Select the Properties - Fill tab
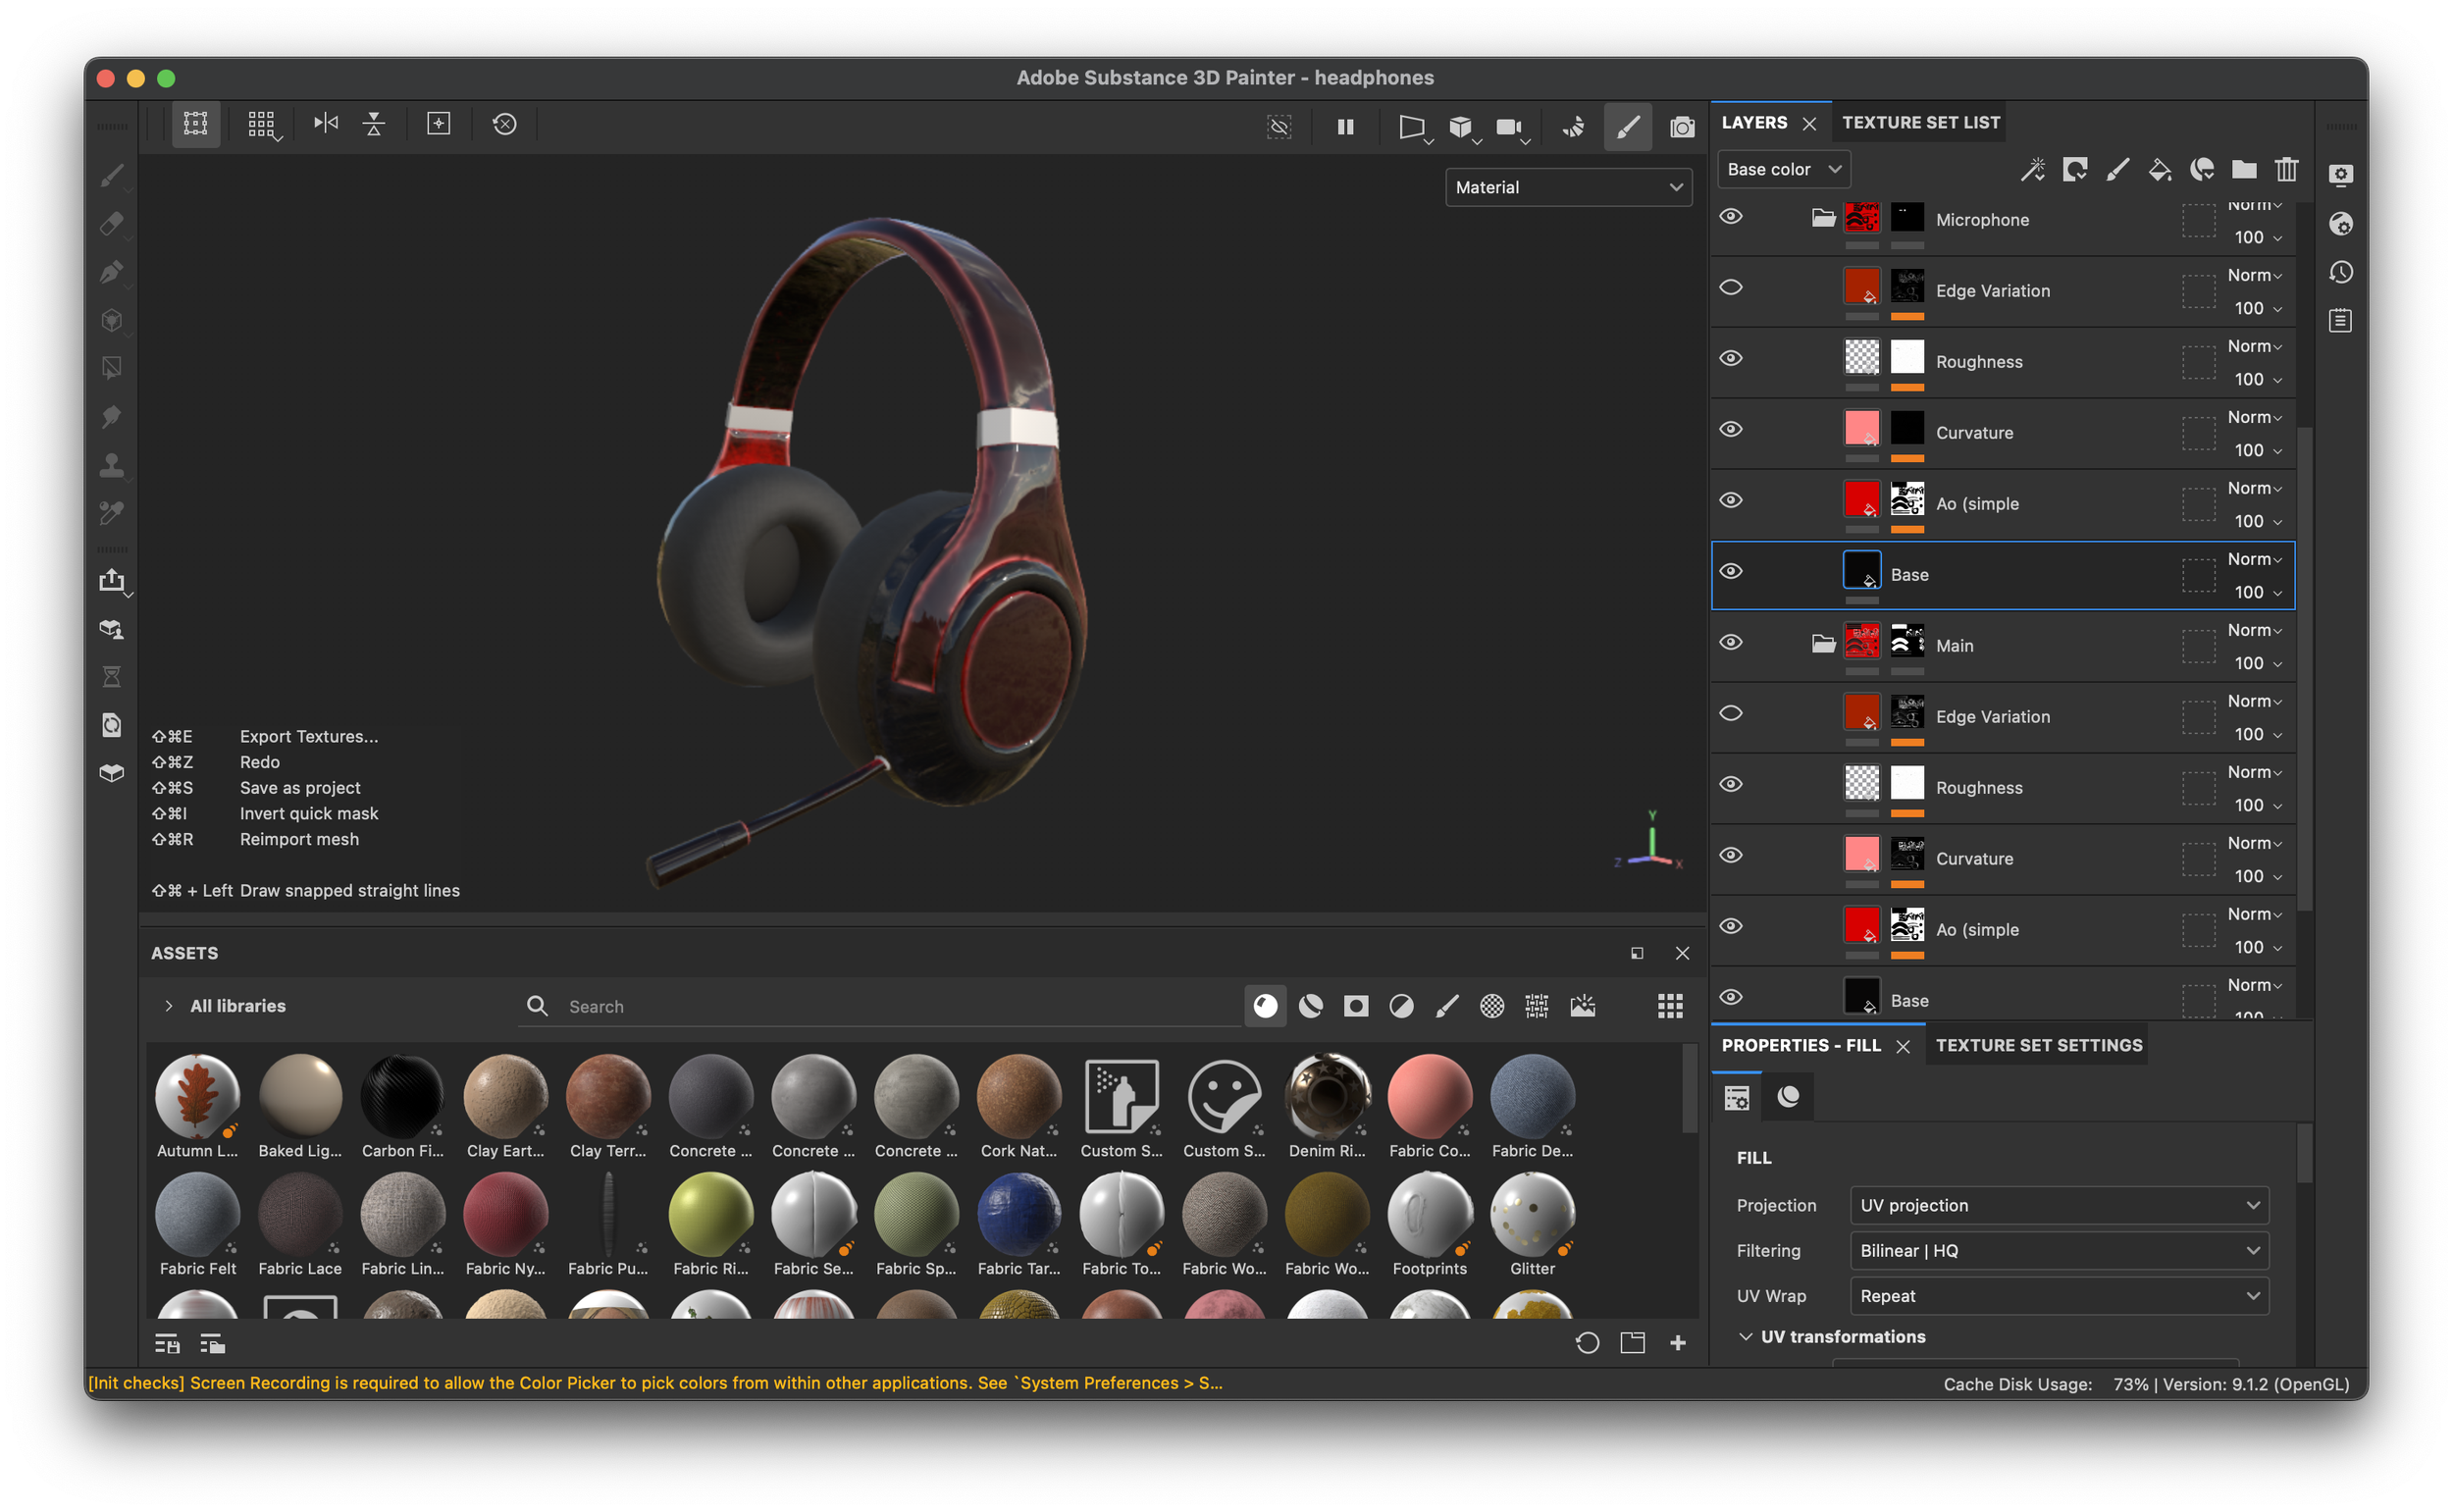The height and width of the screenshot is (1512, 2453). coord(1801,1046)
